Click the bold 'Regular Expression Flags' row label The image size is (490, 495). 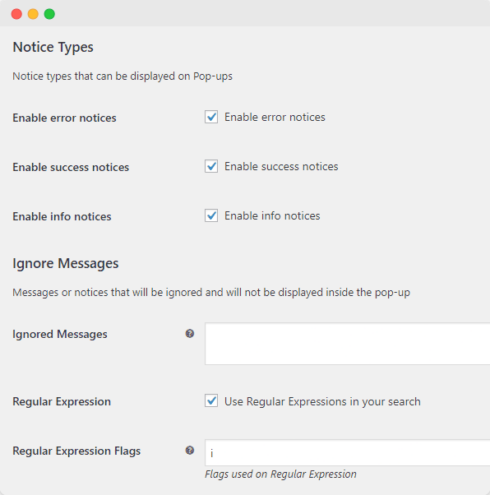point(77,451)
